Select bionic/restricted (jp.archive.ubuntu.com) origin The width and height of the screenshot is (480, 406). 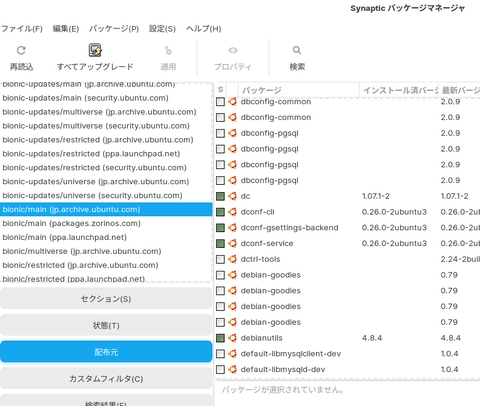click(106, 265)
